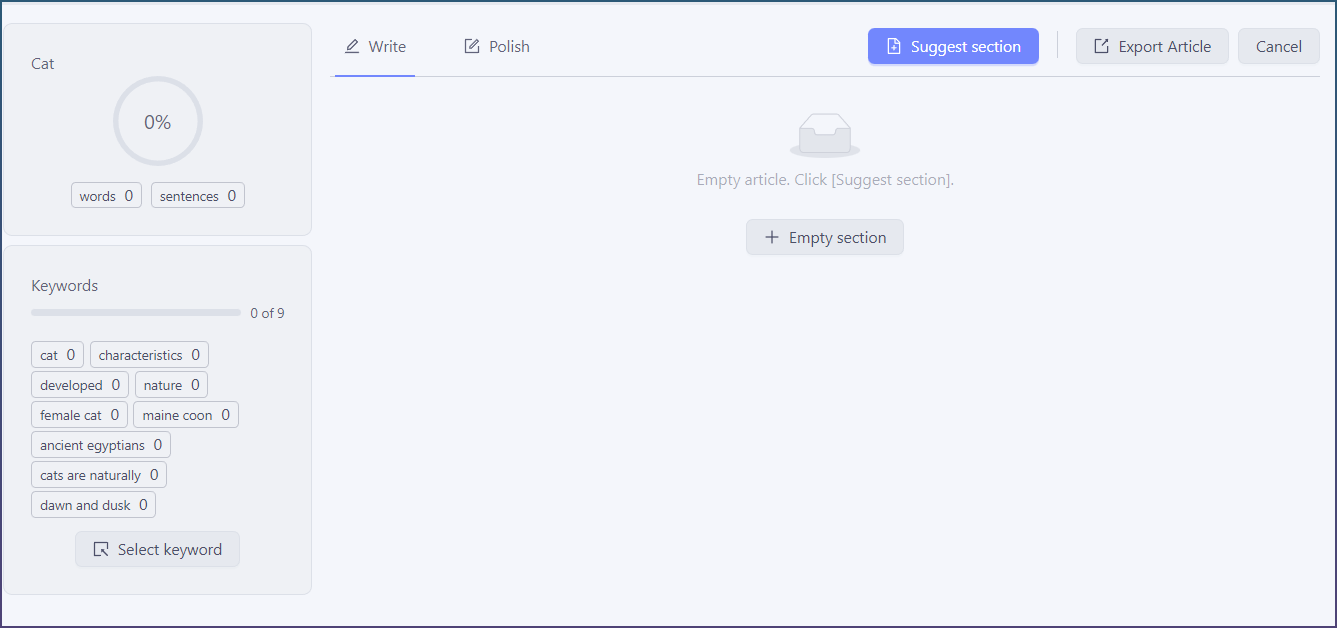The width and height of the screenshot is (1337, 628).
Task: Click the 'female cat' keyword tag
Action: pyautogui.click(x=79, y=415)
